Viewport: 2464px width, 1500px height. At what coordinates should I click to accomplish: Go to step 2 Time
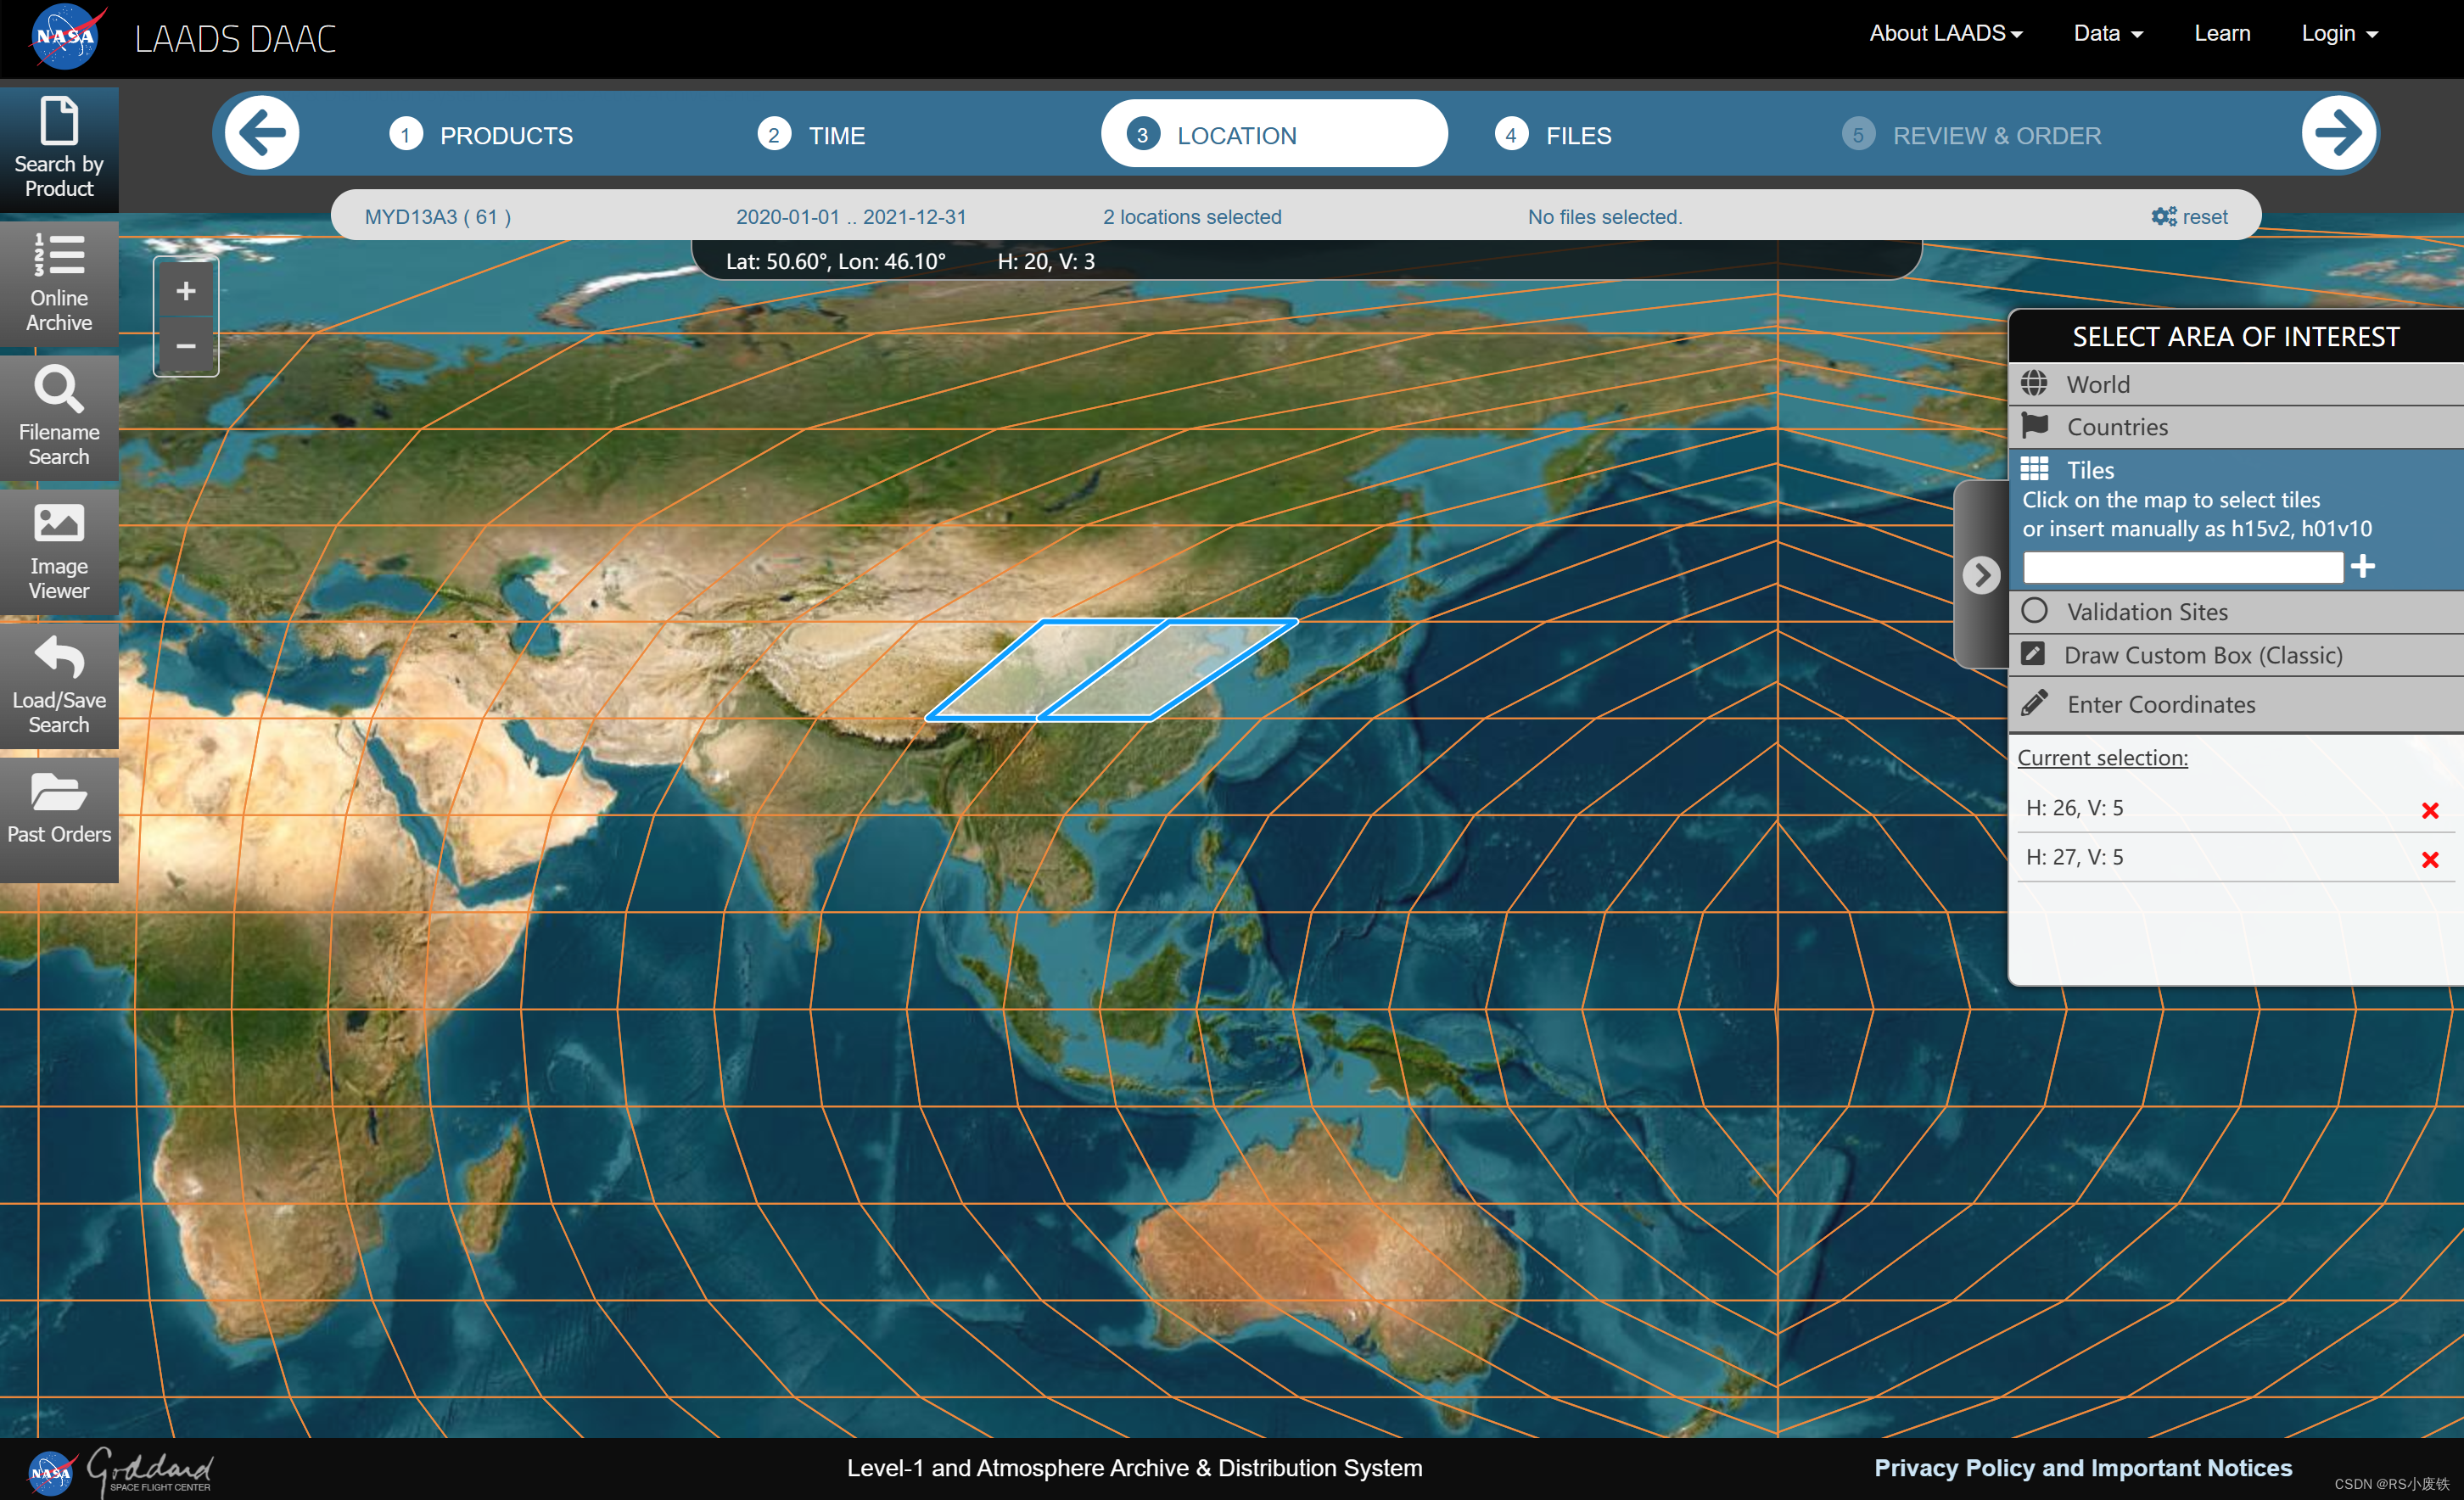click(x=812, y=135)
